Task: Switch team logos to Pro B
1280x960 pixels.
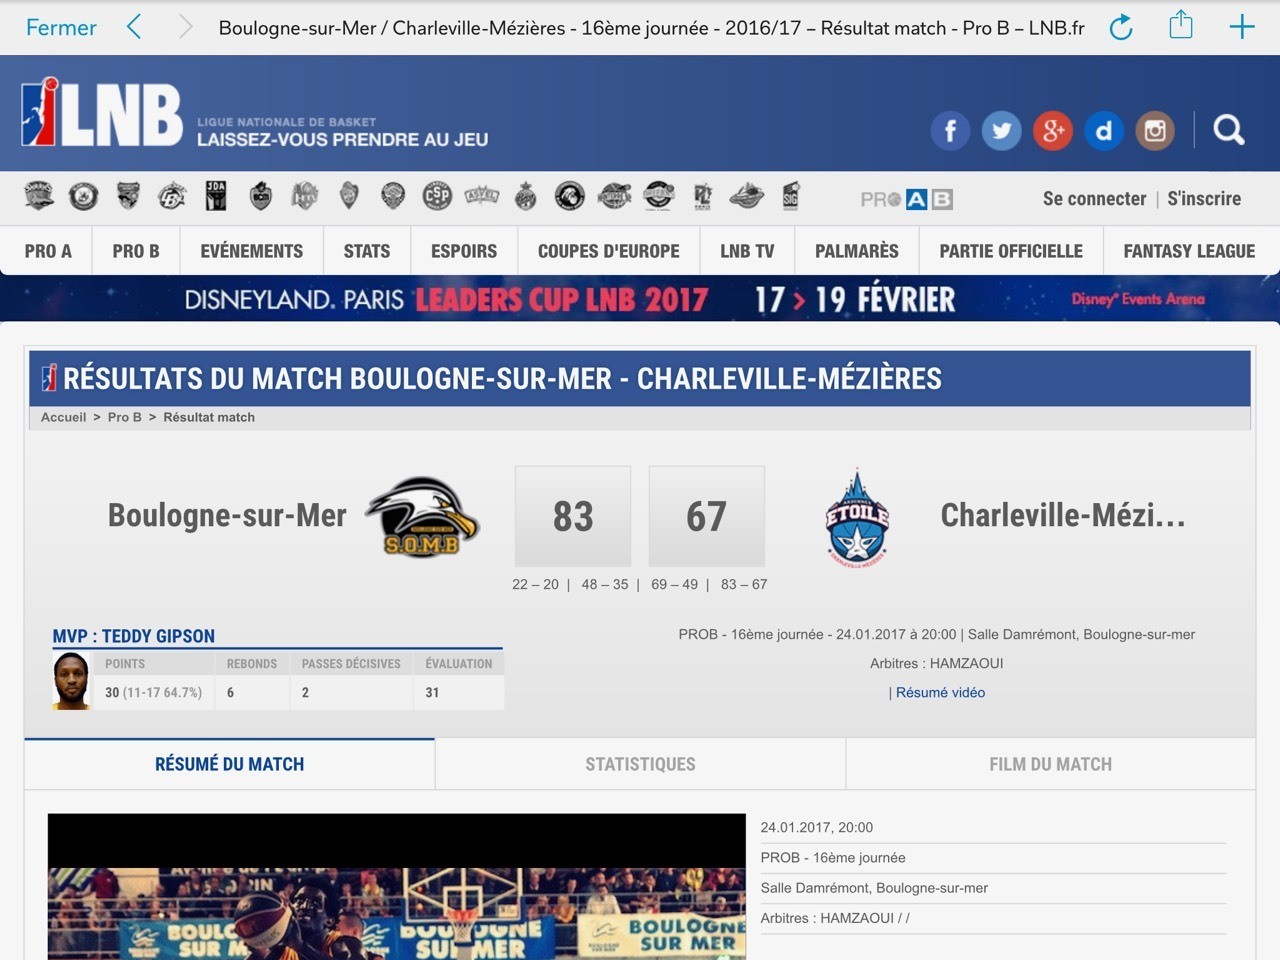Action: click(942, 199)
